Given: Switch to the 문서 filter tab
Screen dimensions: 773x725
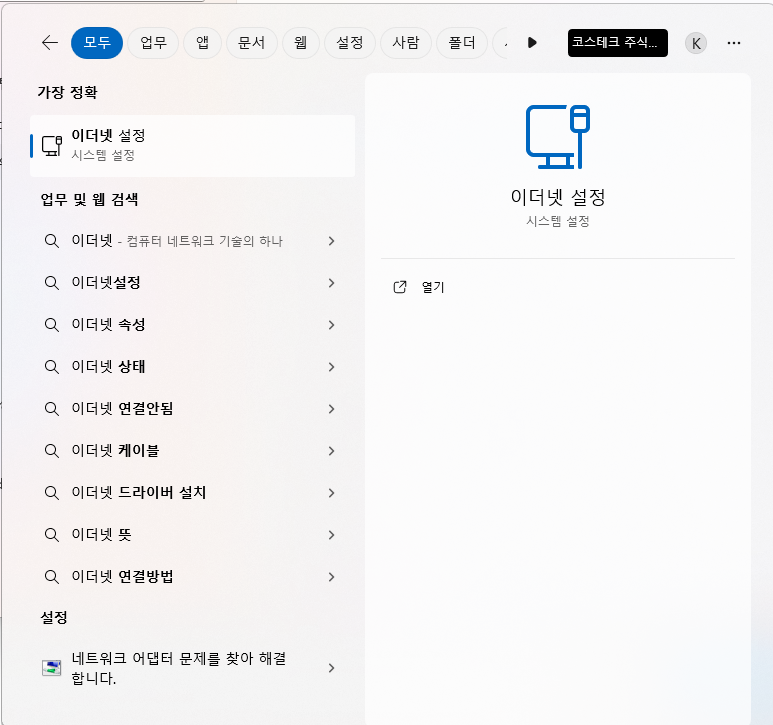Looking at the screenshot, I should coord(251,43).
